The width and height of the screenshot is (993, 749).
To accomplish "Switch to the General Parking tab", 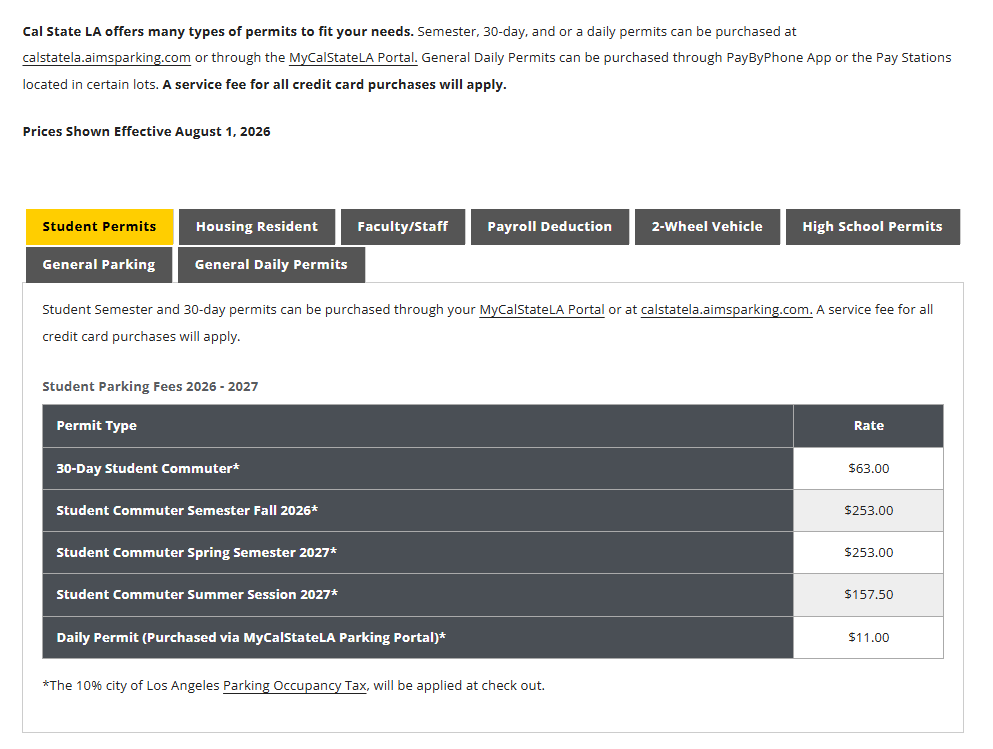I will [x=99, y=265].
